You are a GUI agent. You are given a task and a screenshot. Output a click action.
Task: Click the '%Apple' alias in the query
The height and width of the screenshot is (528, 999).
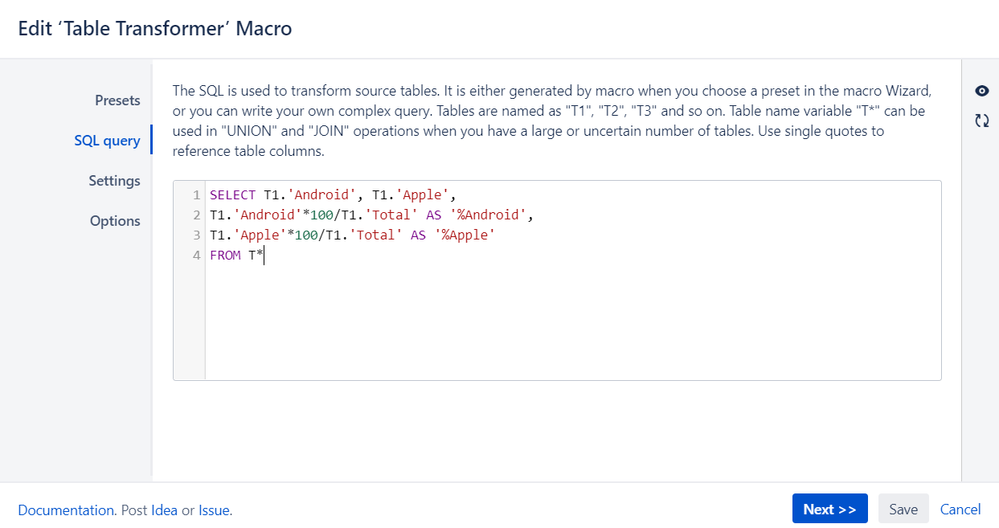click(x=465, y=235)
